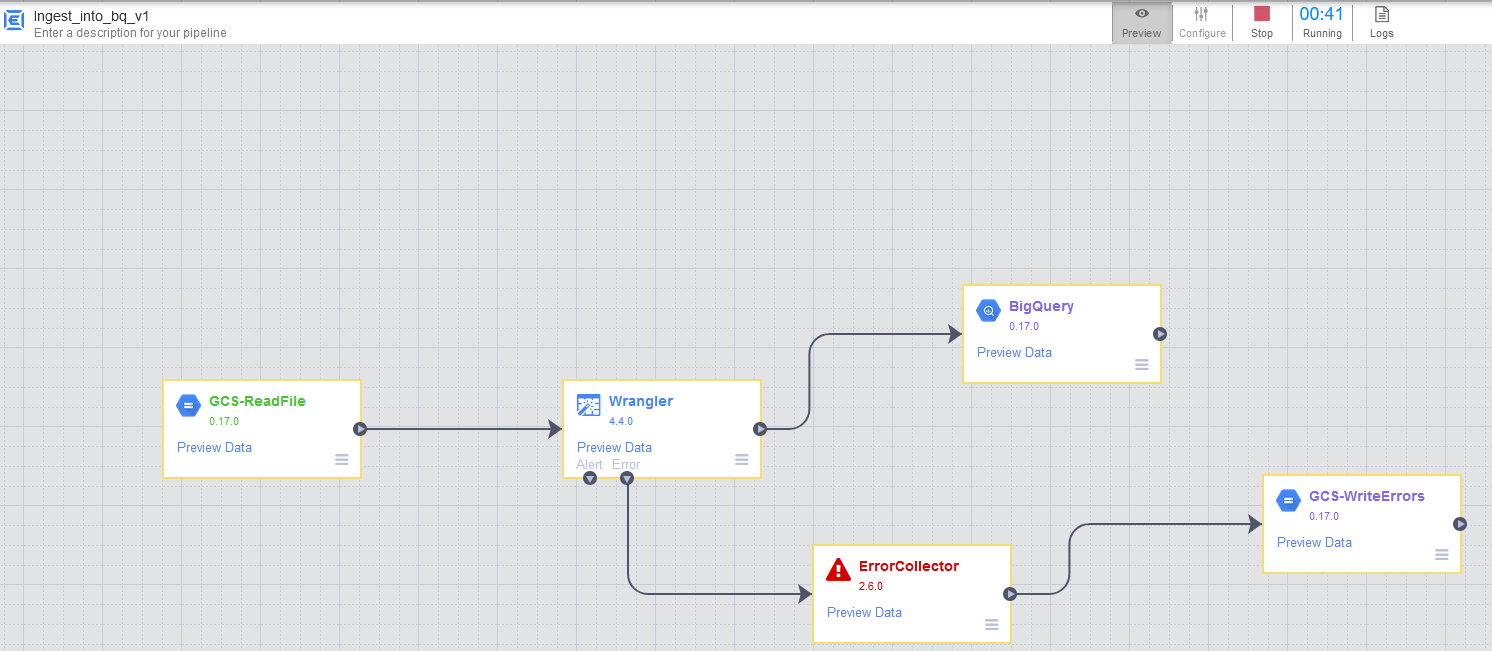Image resolution: width=1492 pixels, height=651 pixels.
Task: Open Preview Data on BigQuery node
Action: pyautogui.click(x=1014, y=352)
